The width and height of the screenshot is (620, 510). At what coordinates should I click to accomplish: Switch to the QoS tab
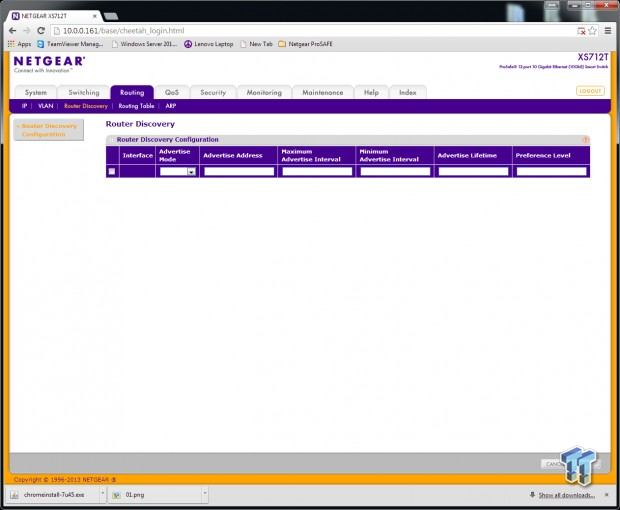click(172, 92)
